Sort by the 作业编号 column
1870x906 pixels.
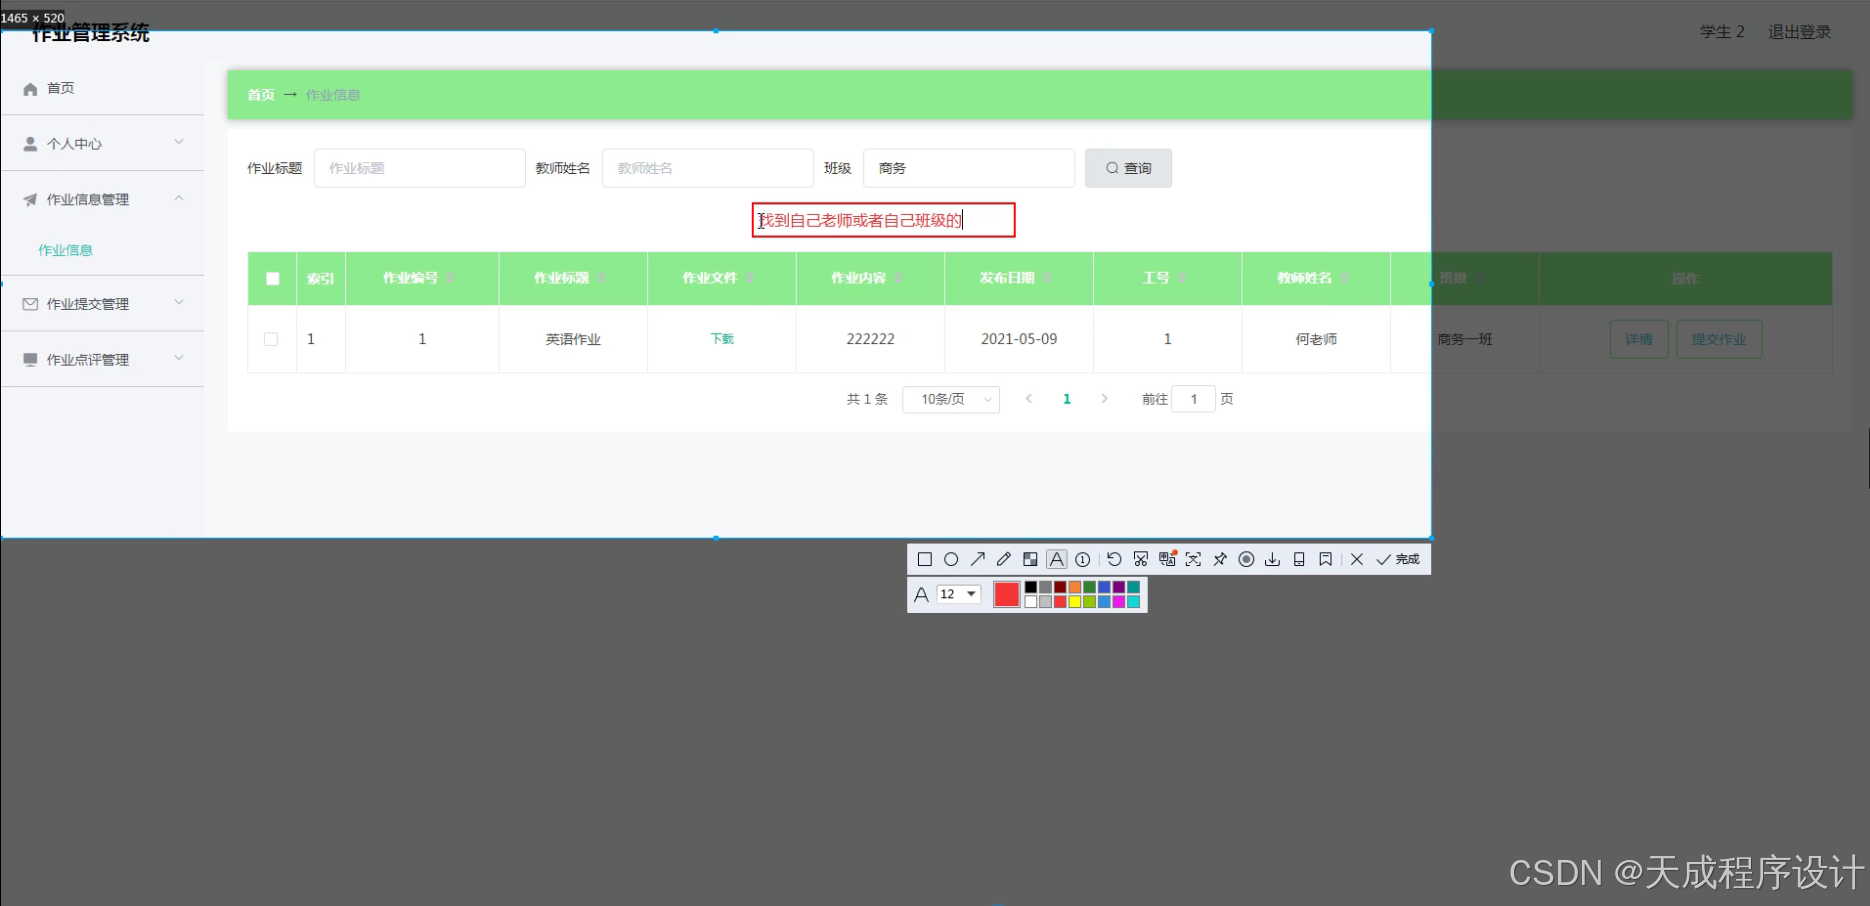pos(450,278)
